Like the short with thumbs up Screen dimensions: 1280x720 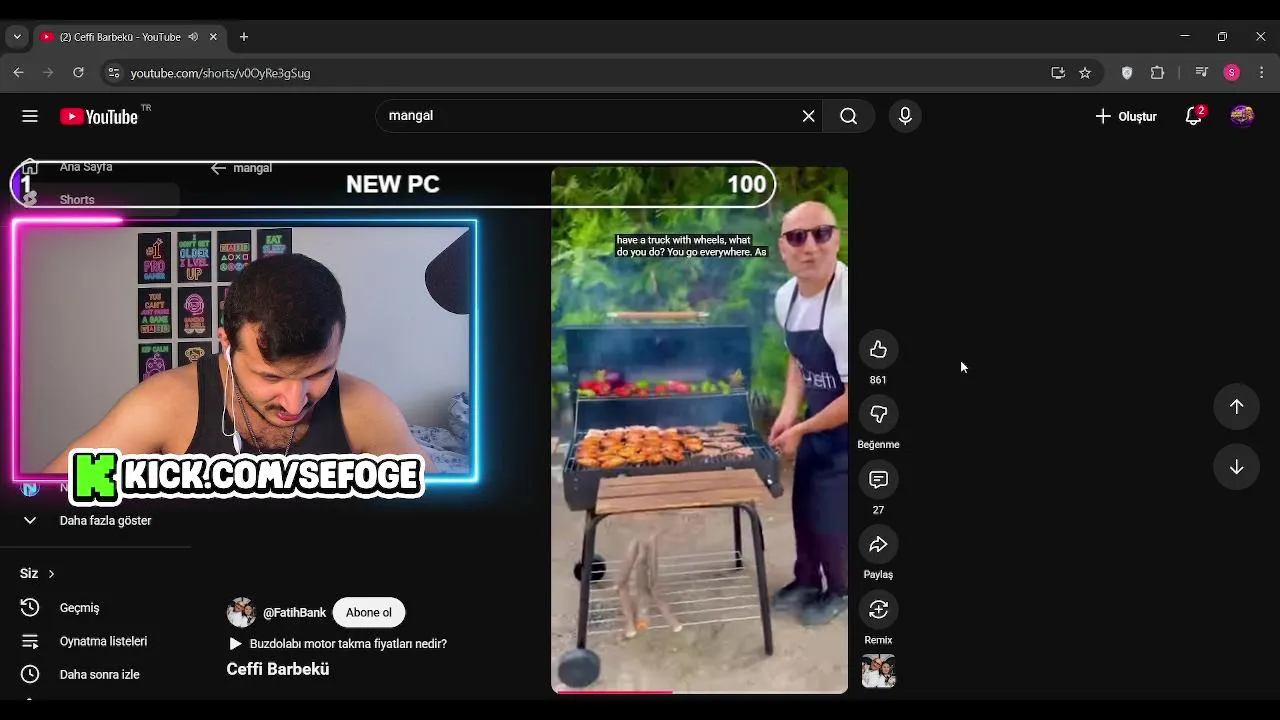click(878, 349)
